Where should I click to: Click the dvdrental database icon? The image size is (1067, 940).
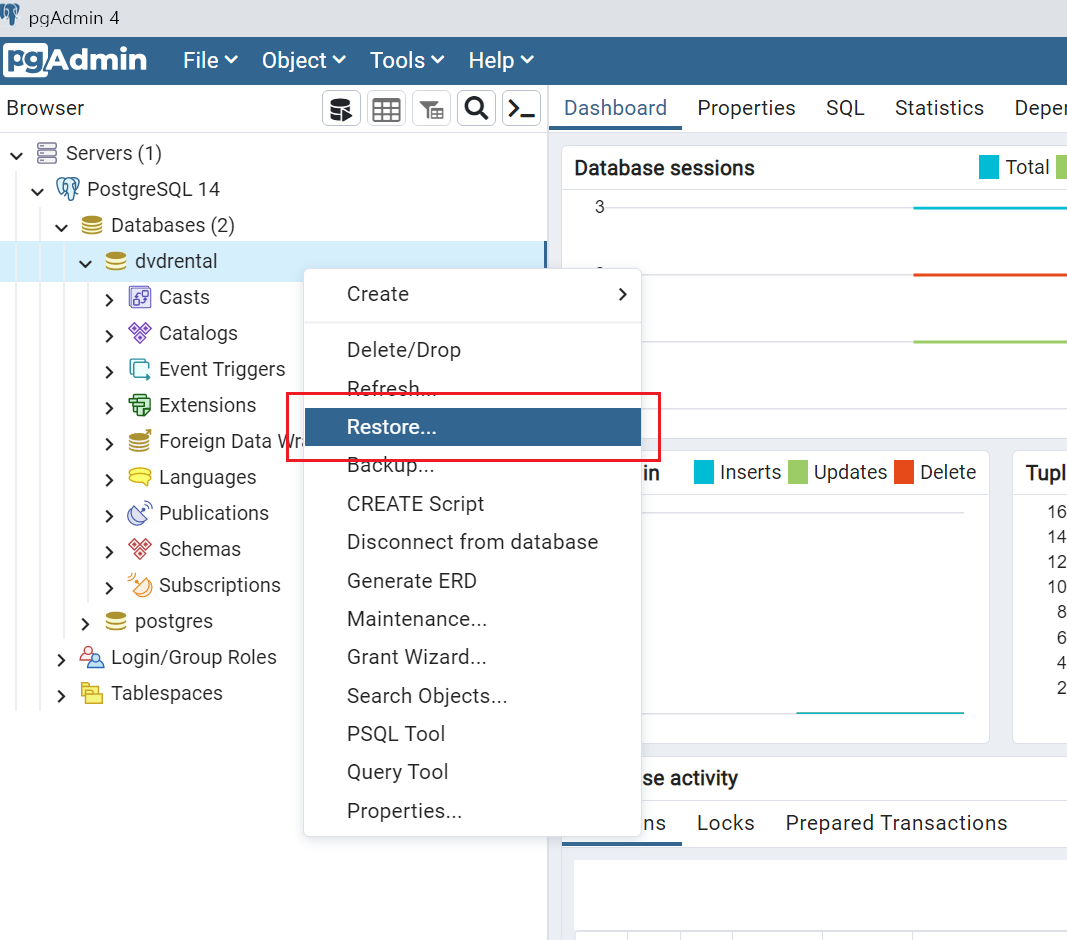tap(116, 261)
